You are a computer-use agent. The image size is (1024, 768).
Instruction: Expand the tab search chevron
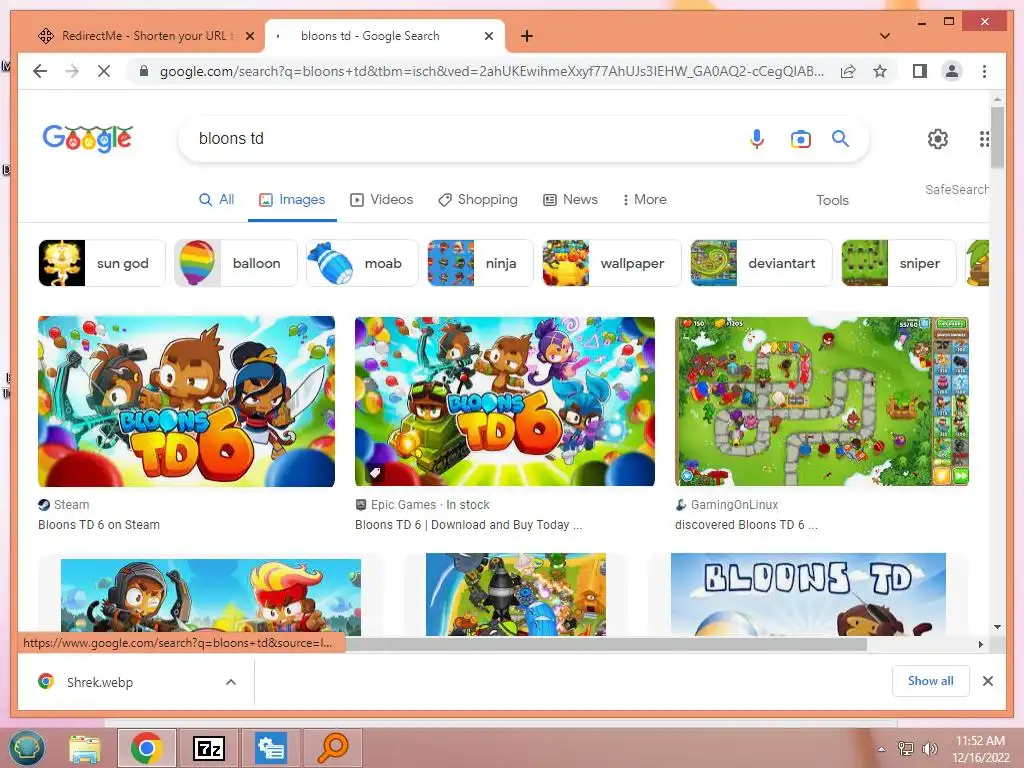pyautogui.click(x=885, y=36)
